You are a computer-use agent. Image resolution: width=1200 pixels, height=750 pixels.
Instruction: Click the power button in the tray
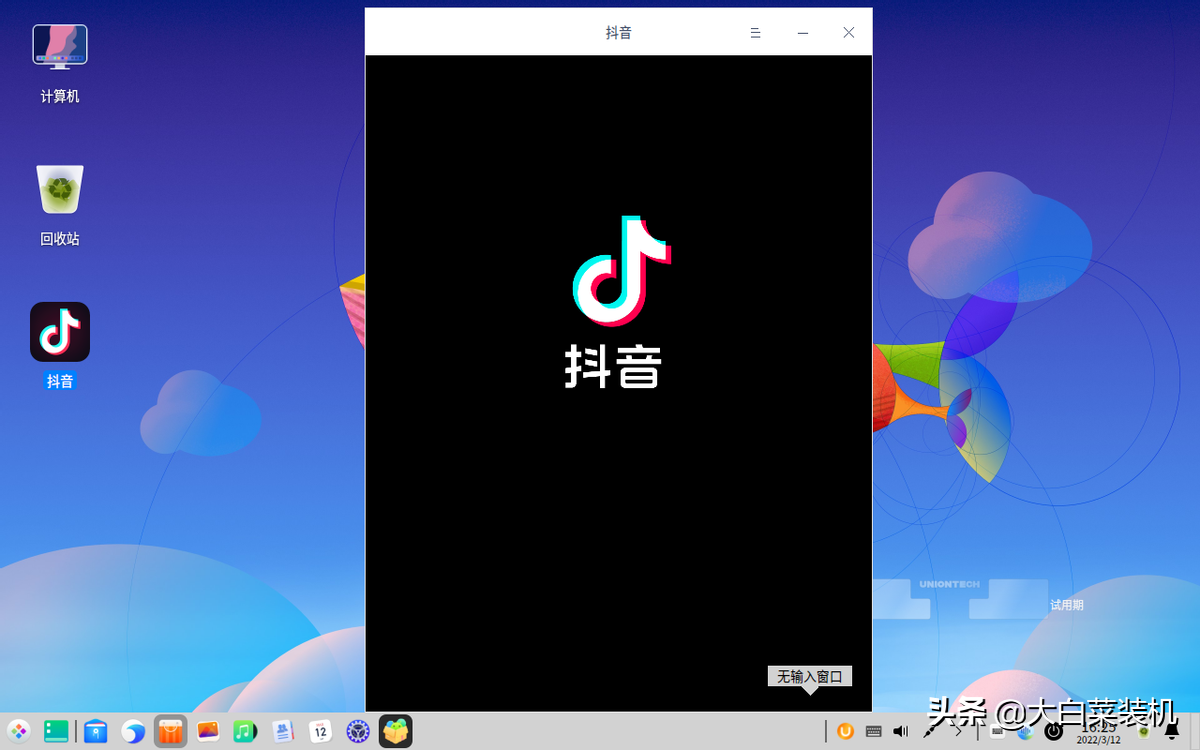(1053, 731)
